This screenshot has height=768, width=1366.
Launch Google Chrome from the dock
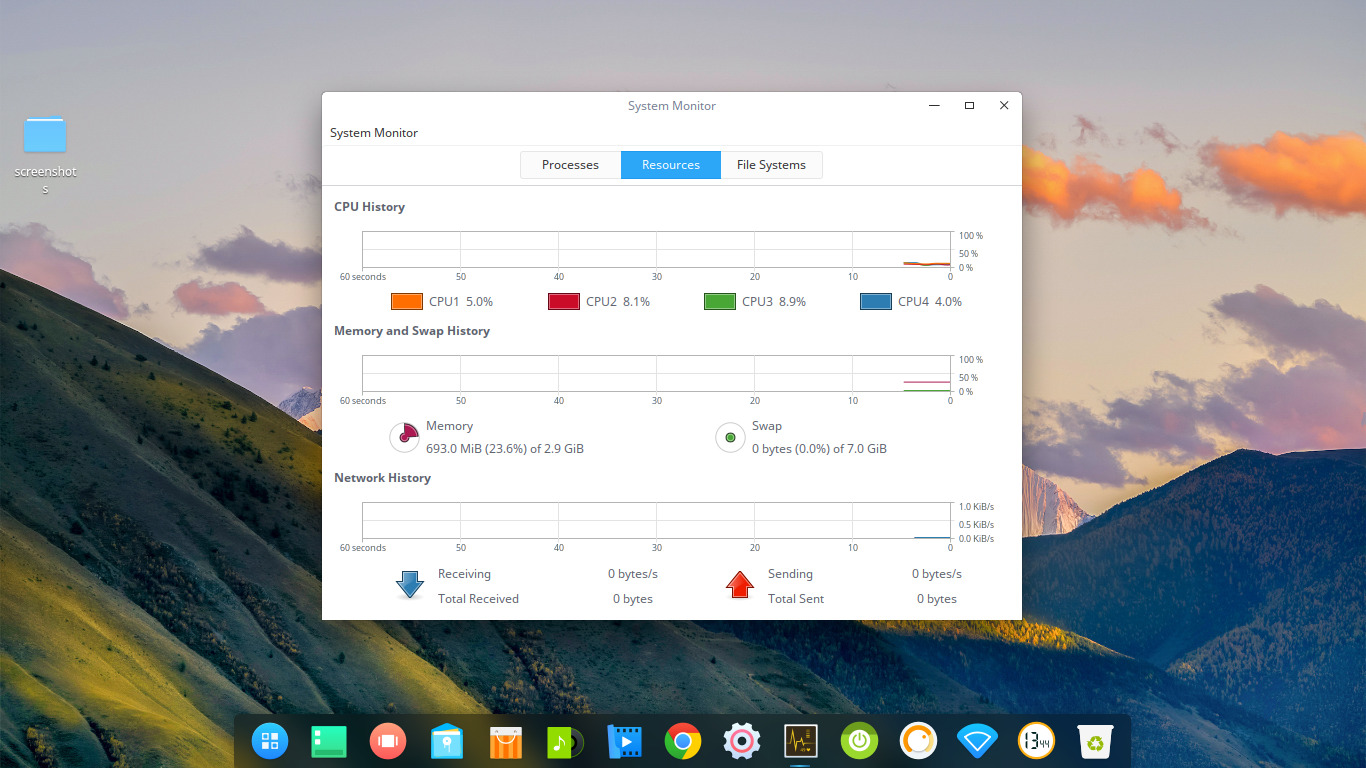point(682,741)
